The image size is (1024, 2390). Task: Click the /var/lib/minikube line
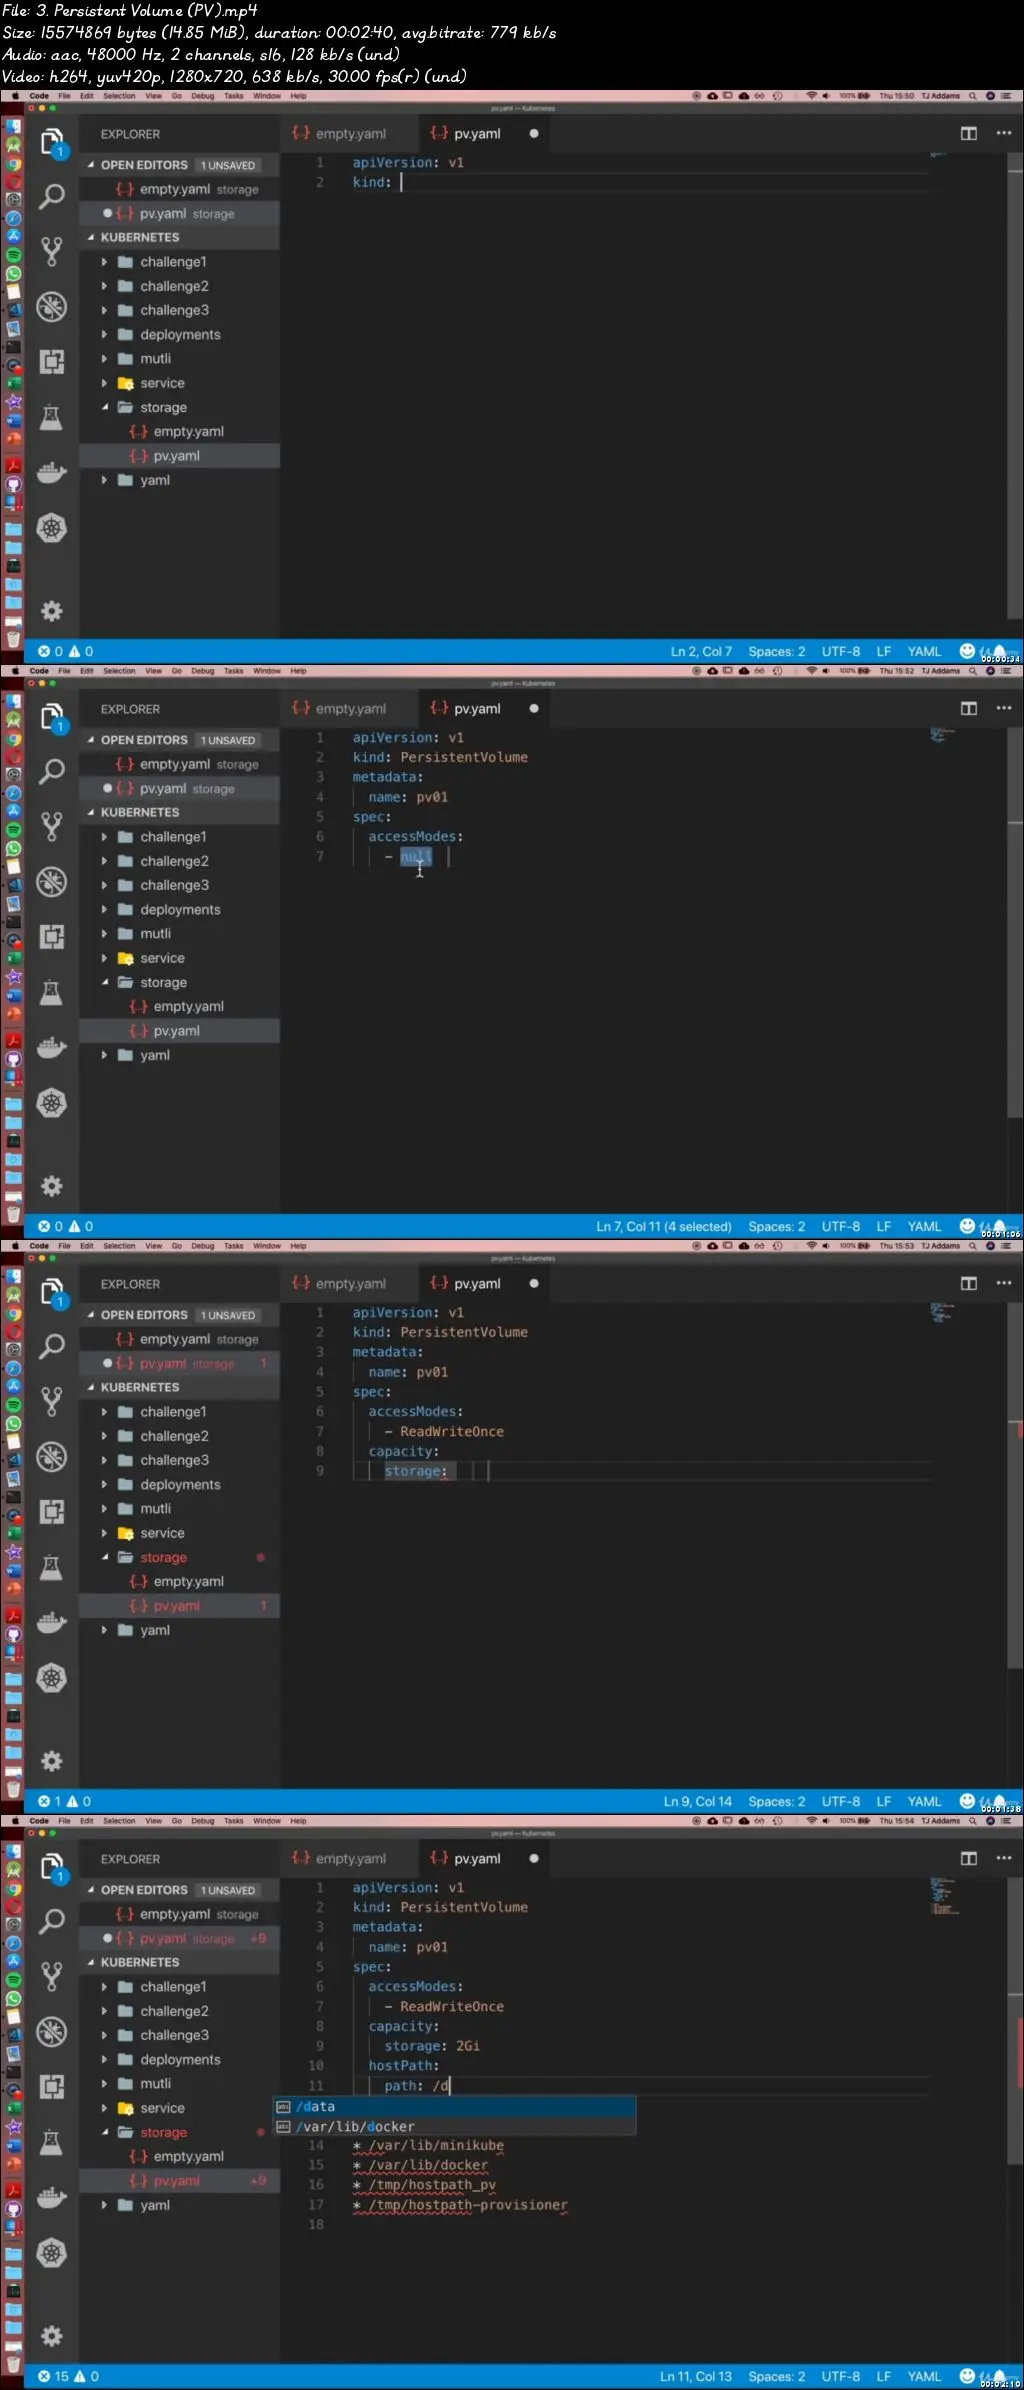pos(428,2145)
